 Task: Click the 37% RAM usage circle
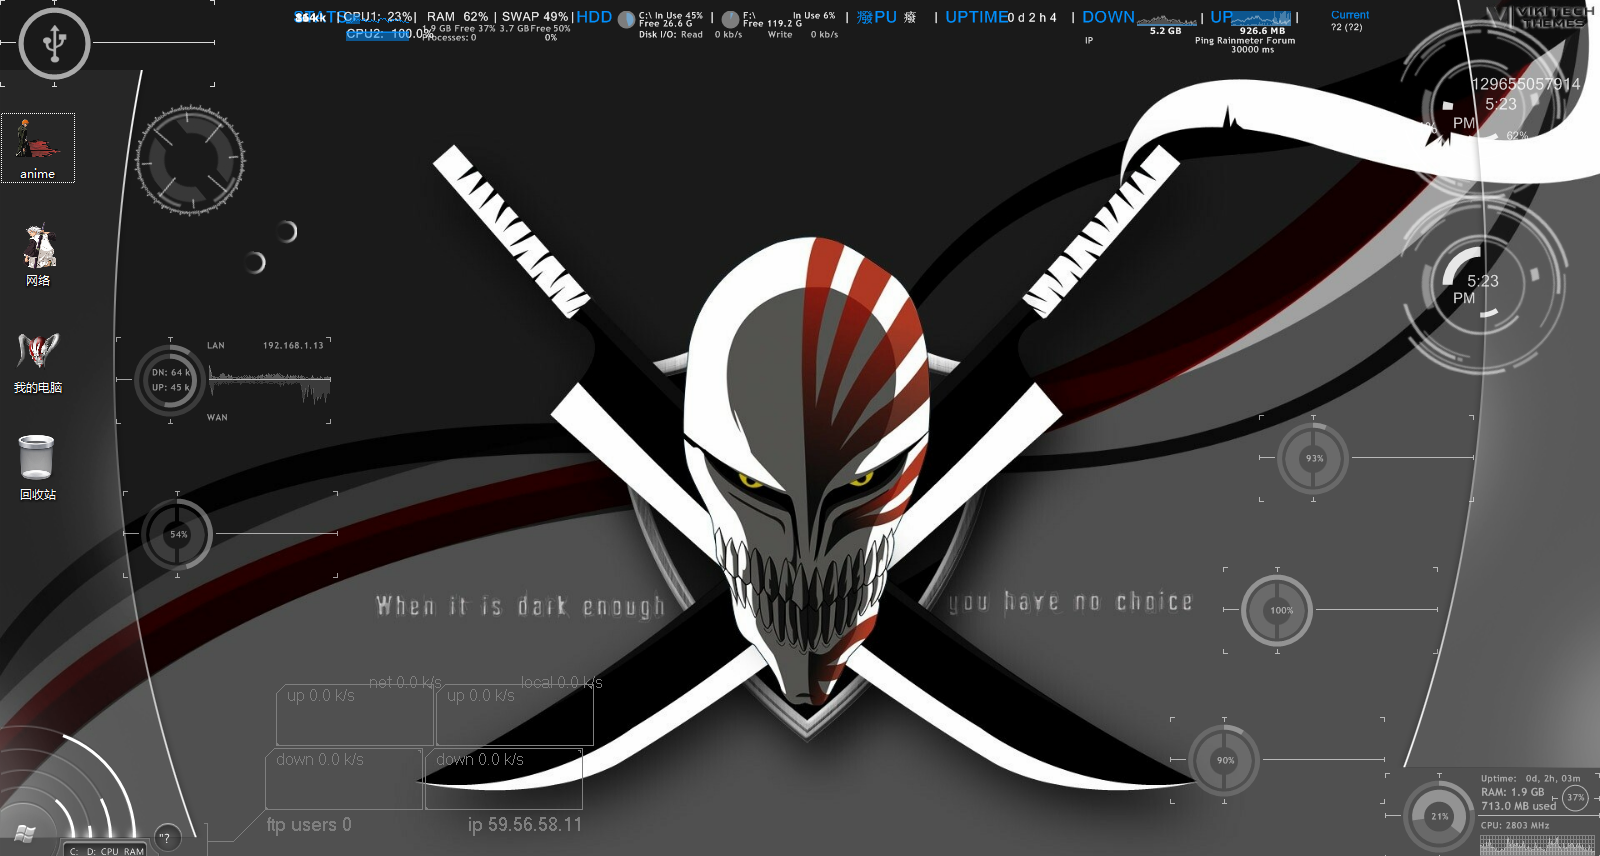1575,797
